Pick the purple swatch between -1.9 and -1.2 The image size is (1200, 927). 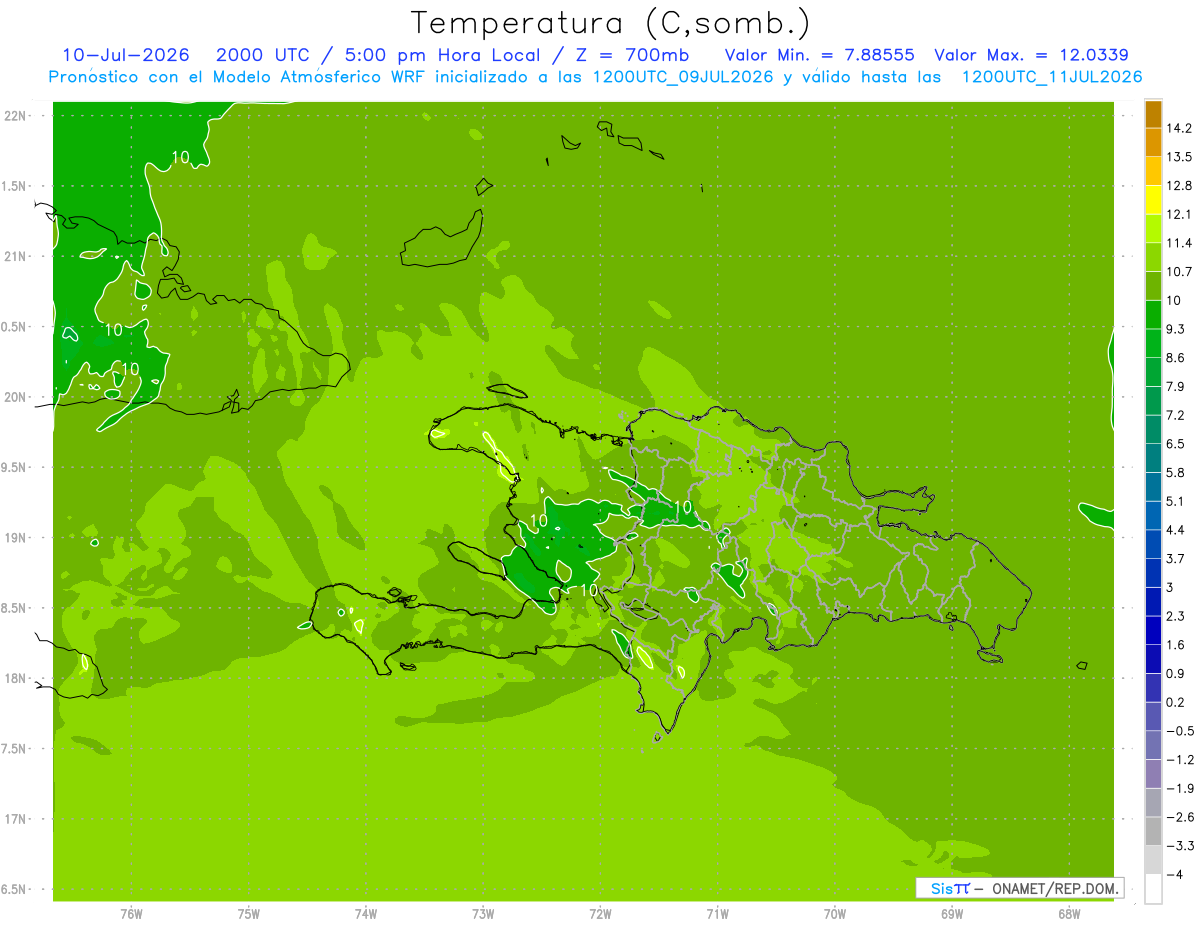coord(1153,774)
